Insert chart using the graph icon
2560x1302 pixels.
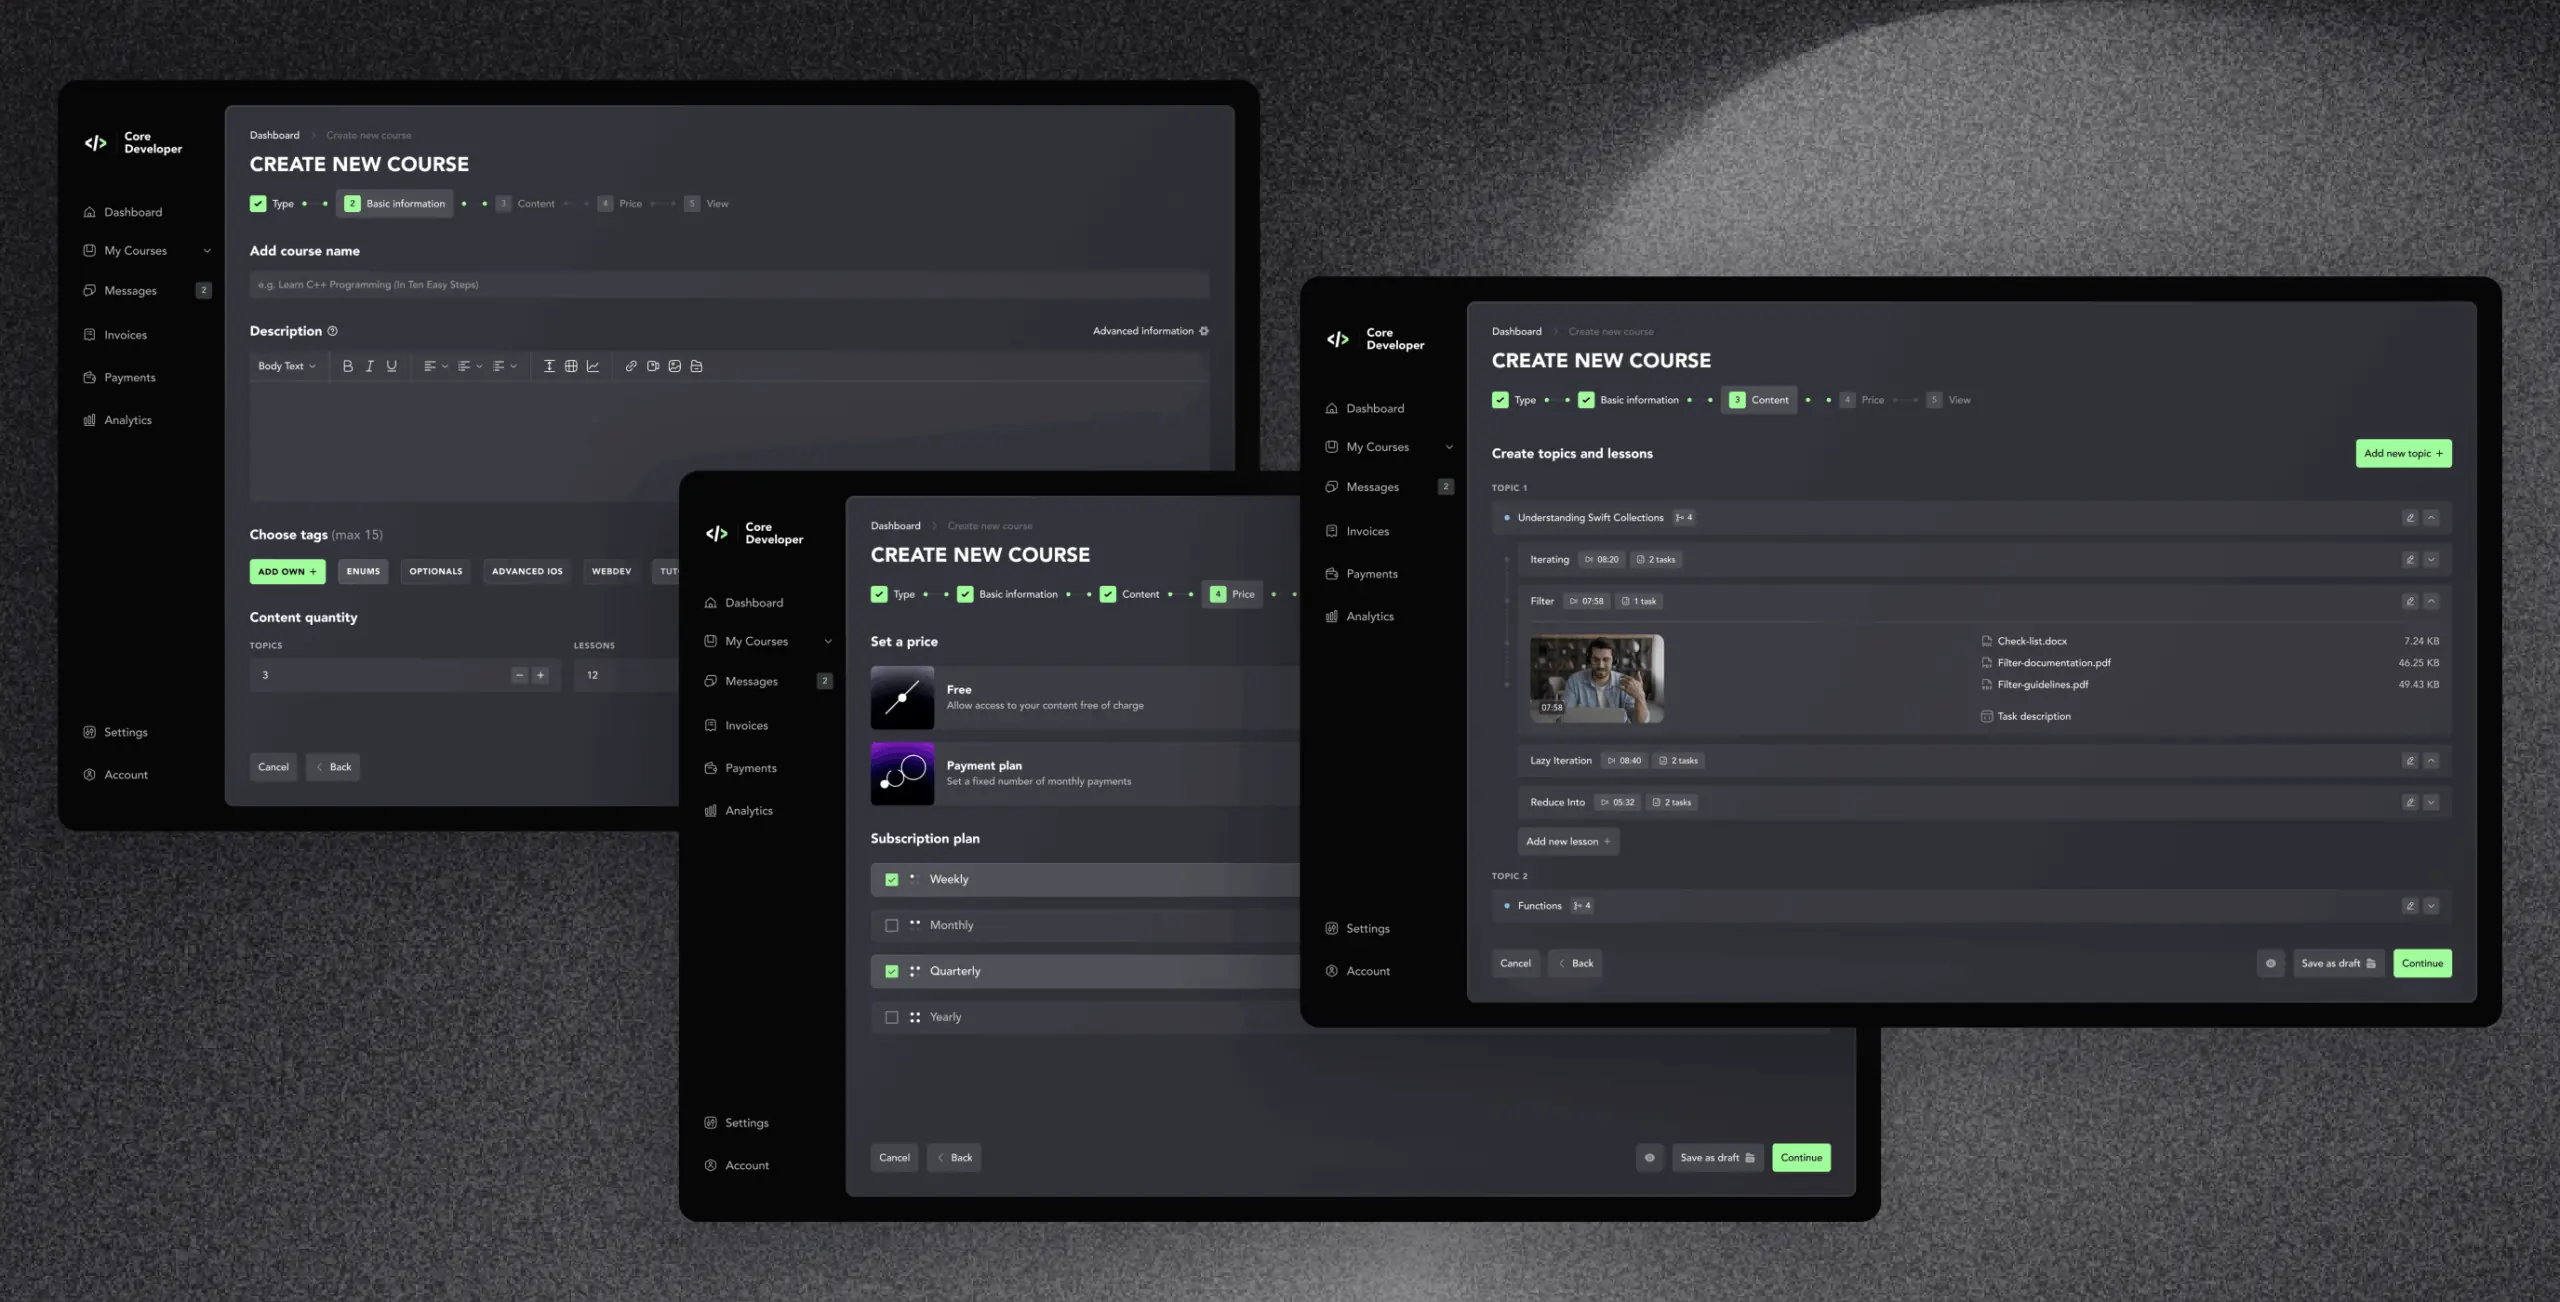click(593, 366)
